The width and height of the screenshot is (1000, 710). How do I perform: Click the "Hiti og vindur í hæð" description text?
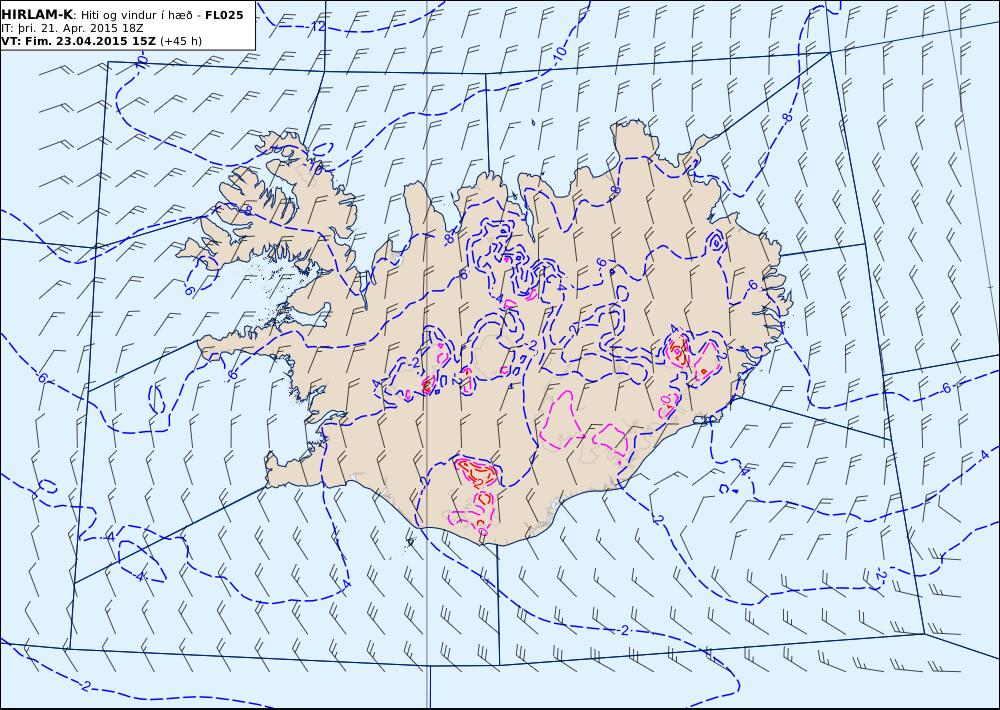[x=136, y=15]
